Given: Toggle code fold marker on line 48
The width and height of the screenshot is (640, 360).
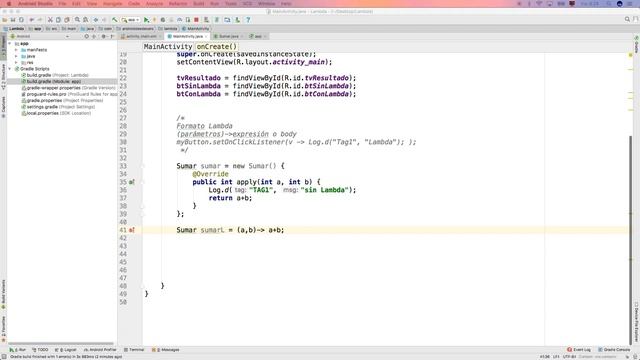Looking at the screenshot, I should [143, 286].
